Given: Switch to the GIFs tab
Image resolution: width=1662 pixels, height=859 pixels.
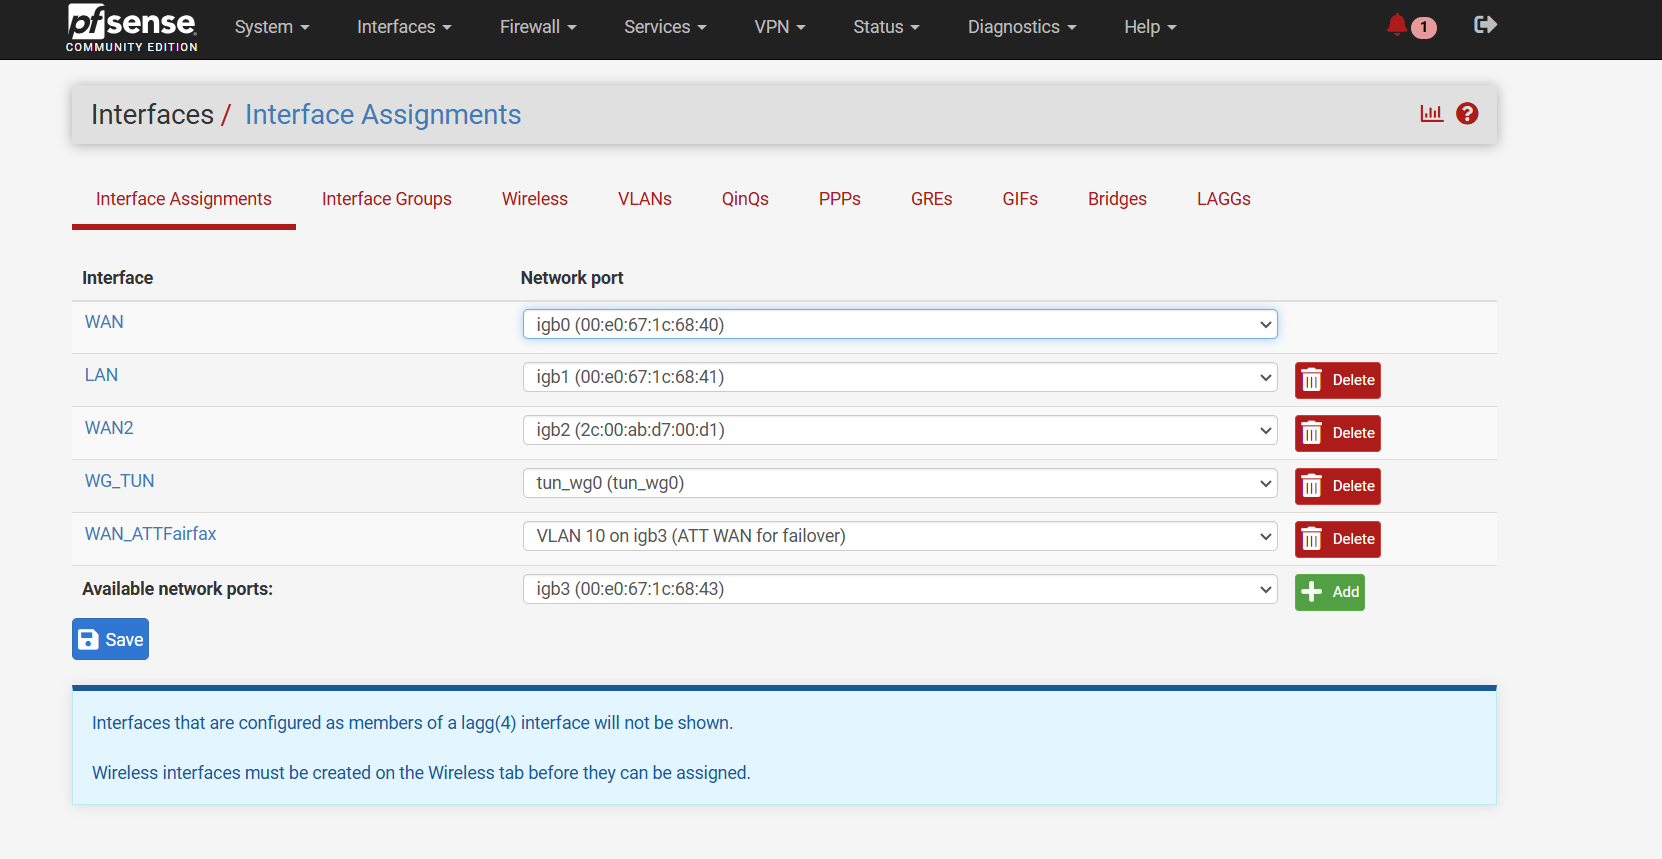Looking at the screenshot, I should tap(1020, 199).
